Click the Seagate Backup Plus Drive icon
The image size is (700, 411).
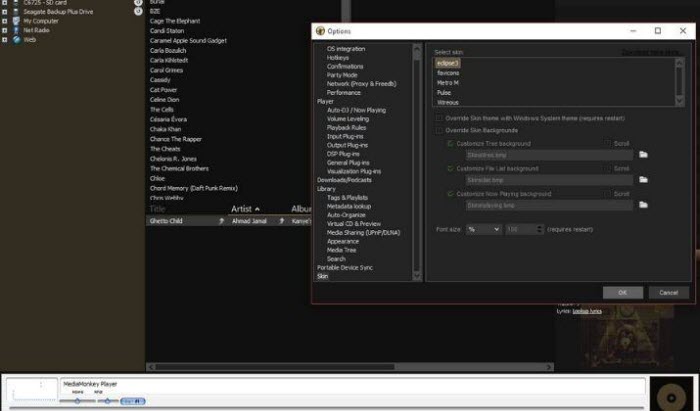16,12
